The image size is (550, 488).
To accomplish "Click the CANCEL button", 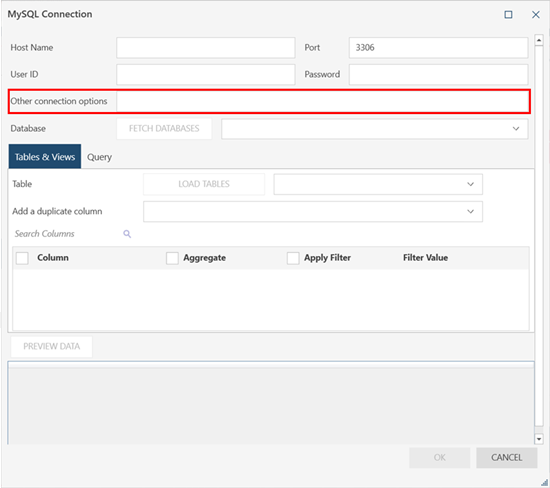I will pyautogui.click(x=507, y=457).
